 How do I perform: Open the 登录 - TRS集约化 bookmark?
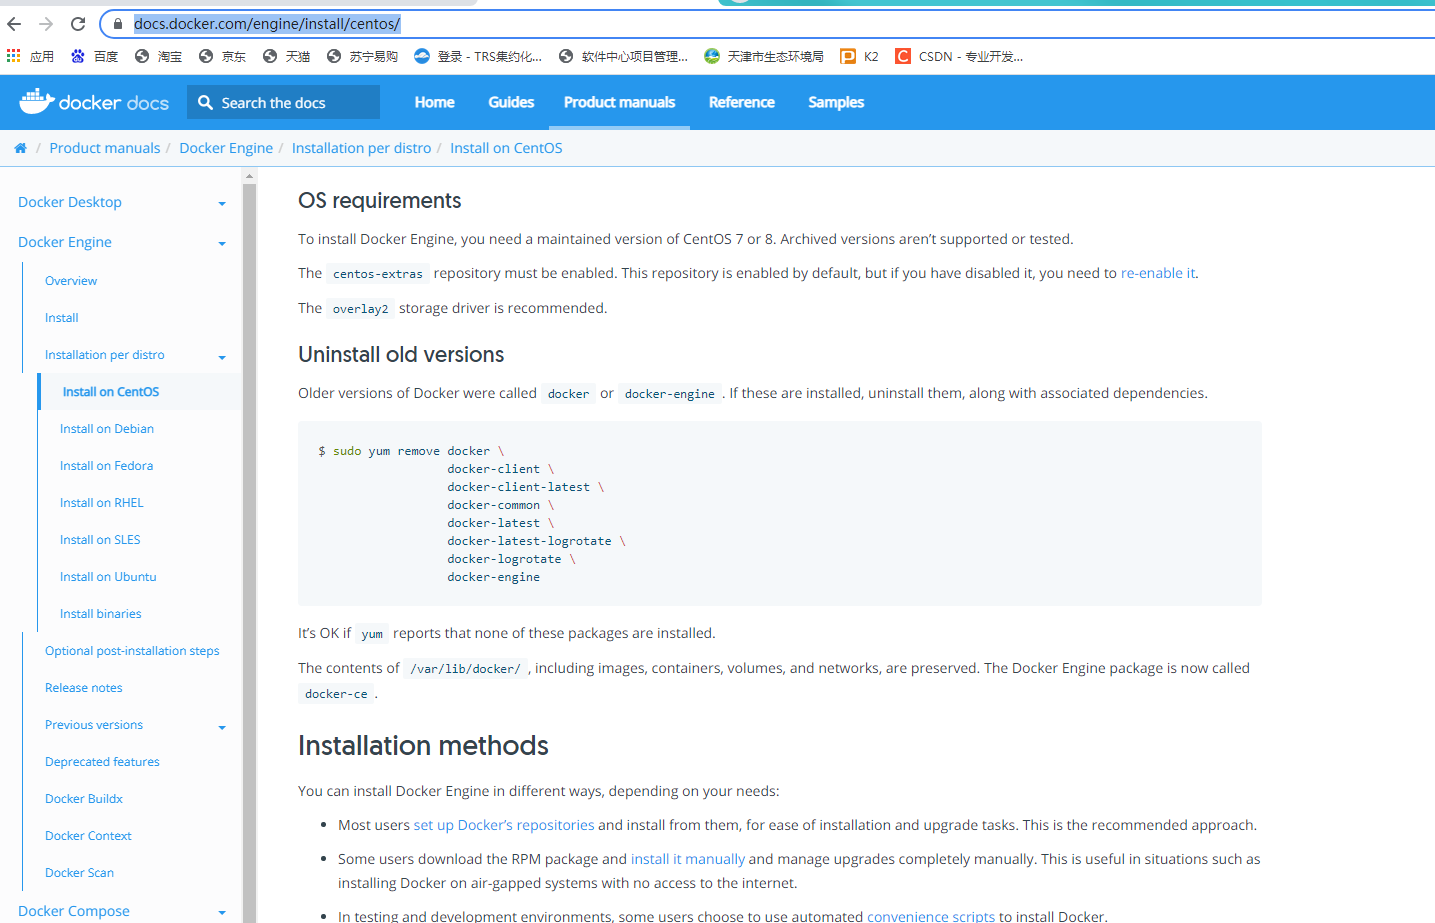pyautogui.click(x=478, y=56)
